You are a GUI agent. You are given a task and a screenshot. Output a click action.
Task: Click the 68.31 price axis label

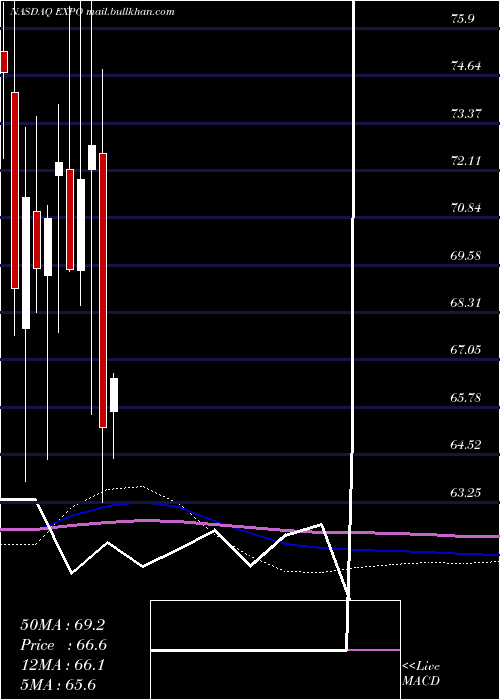[466, 302]
